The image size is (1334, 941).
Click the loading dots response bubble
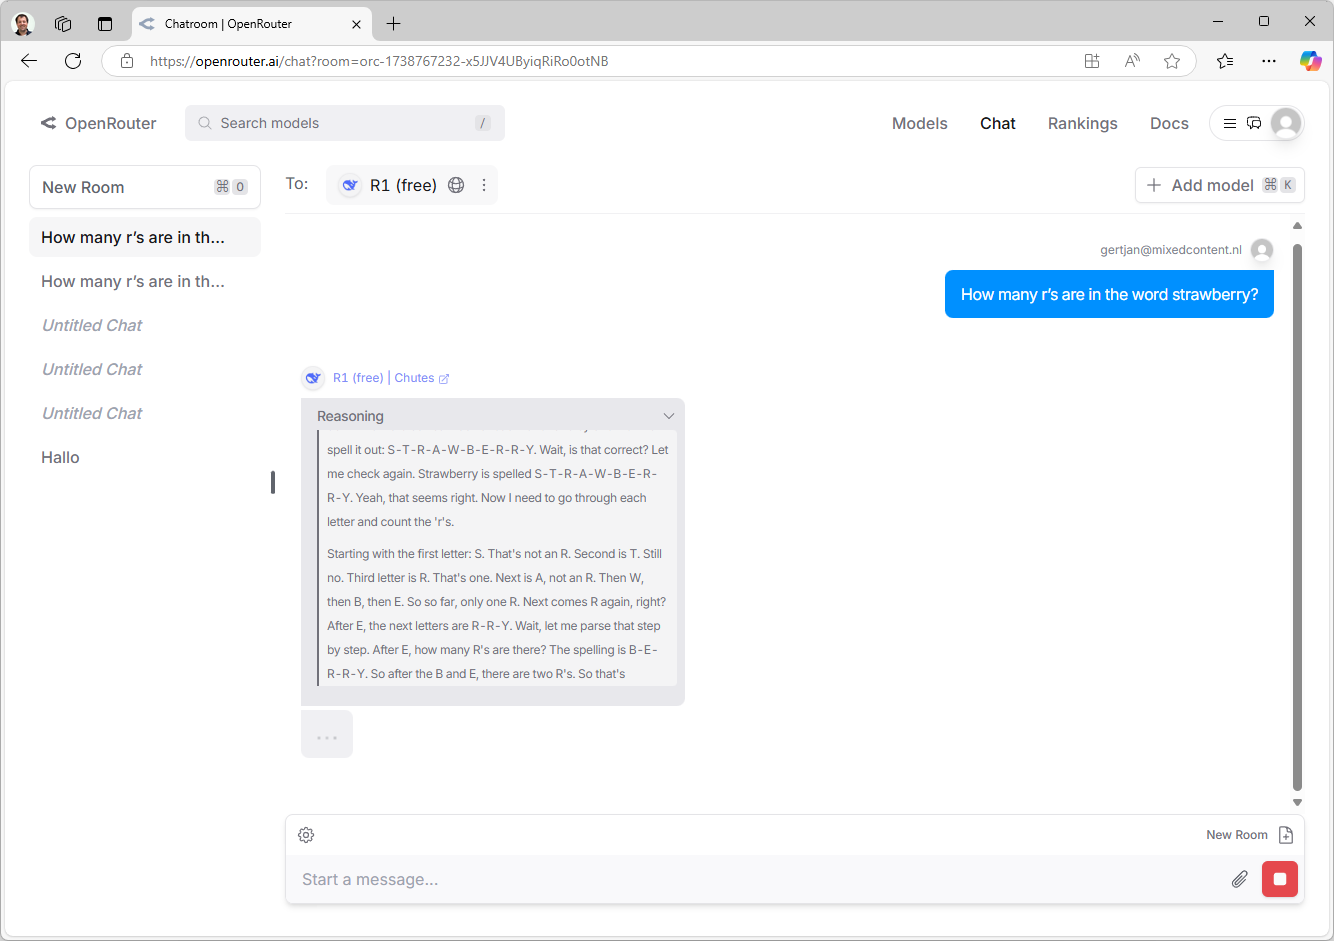coord(327,734)
